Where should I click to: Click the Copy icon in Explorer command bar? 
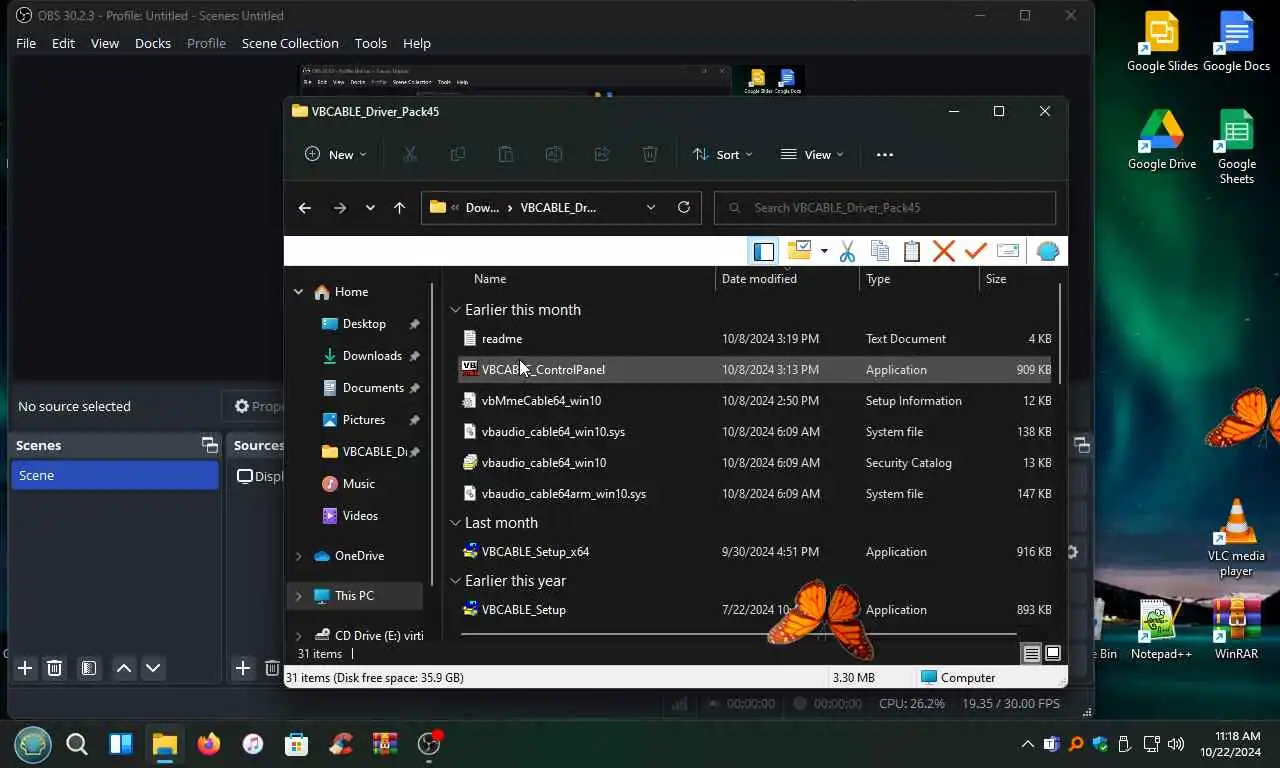[x=457, y=154]
